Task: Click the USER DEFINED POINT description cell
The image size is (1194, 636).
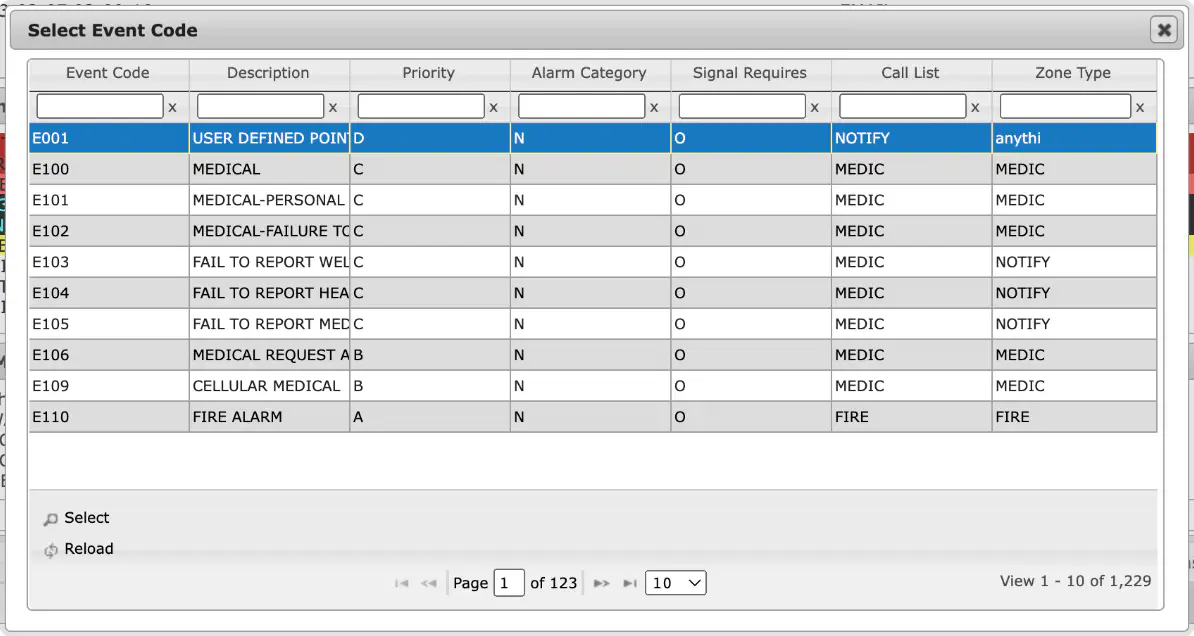Action: 270,139
